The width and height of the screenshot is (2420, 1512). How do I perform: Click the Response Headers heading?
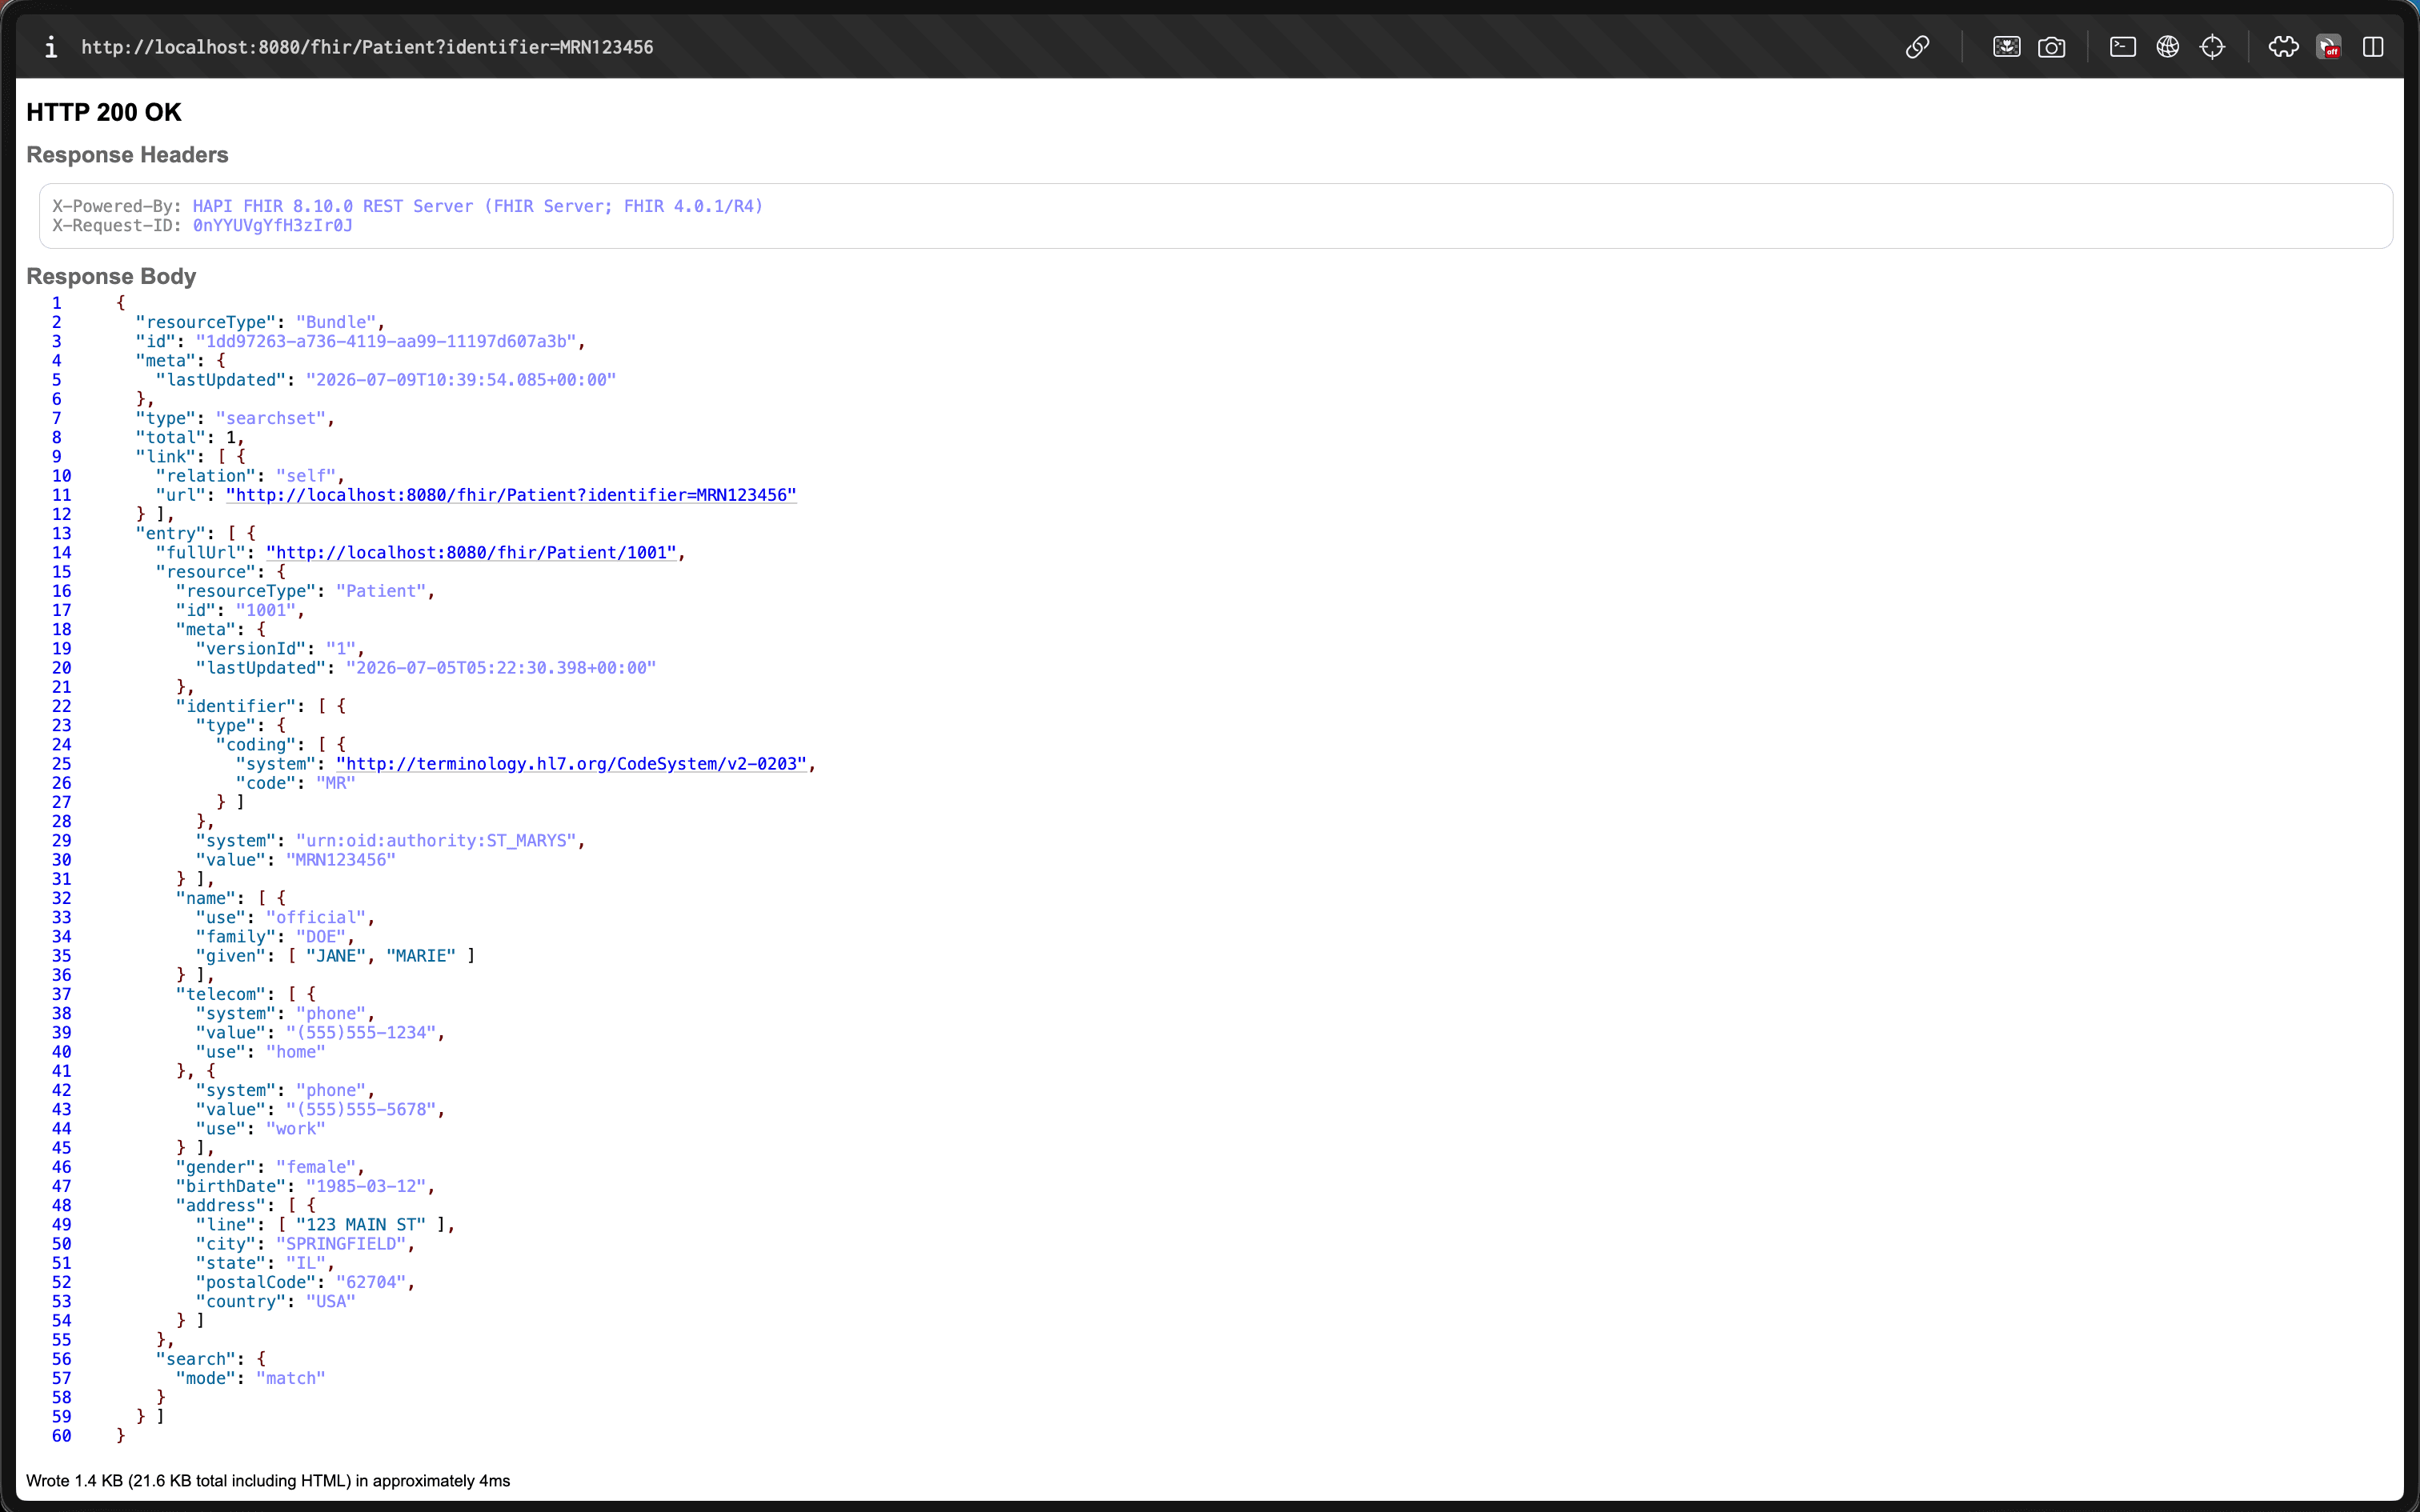coord(127,155)
